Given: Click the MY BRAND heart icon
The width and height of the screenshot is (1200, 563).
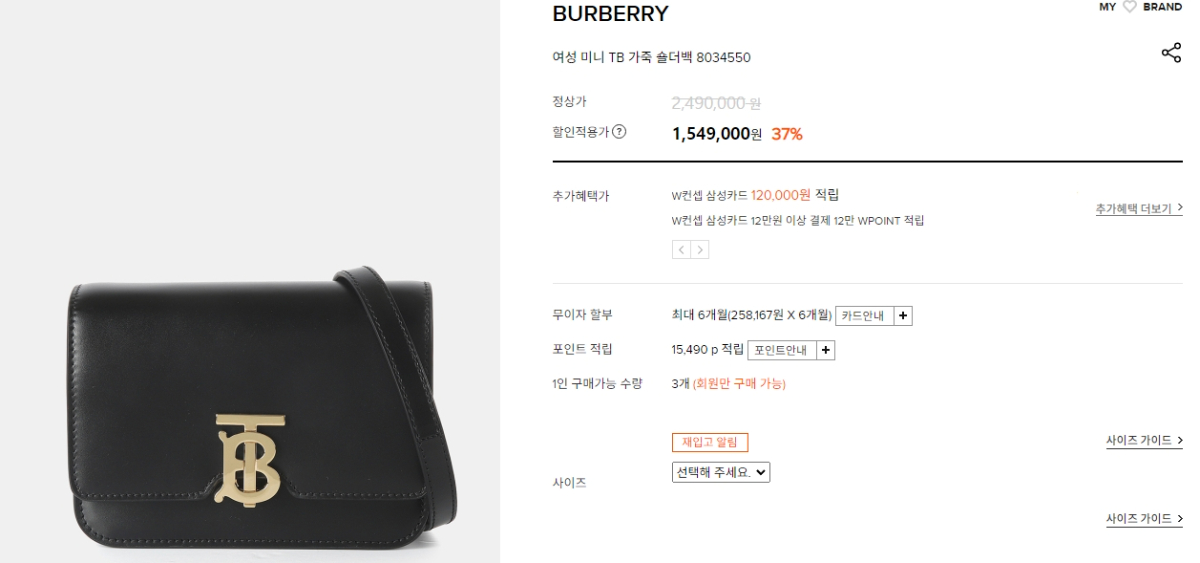Looking at the screenshot, I should pyautogui.click(x=1130, y=7).
